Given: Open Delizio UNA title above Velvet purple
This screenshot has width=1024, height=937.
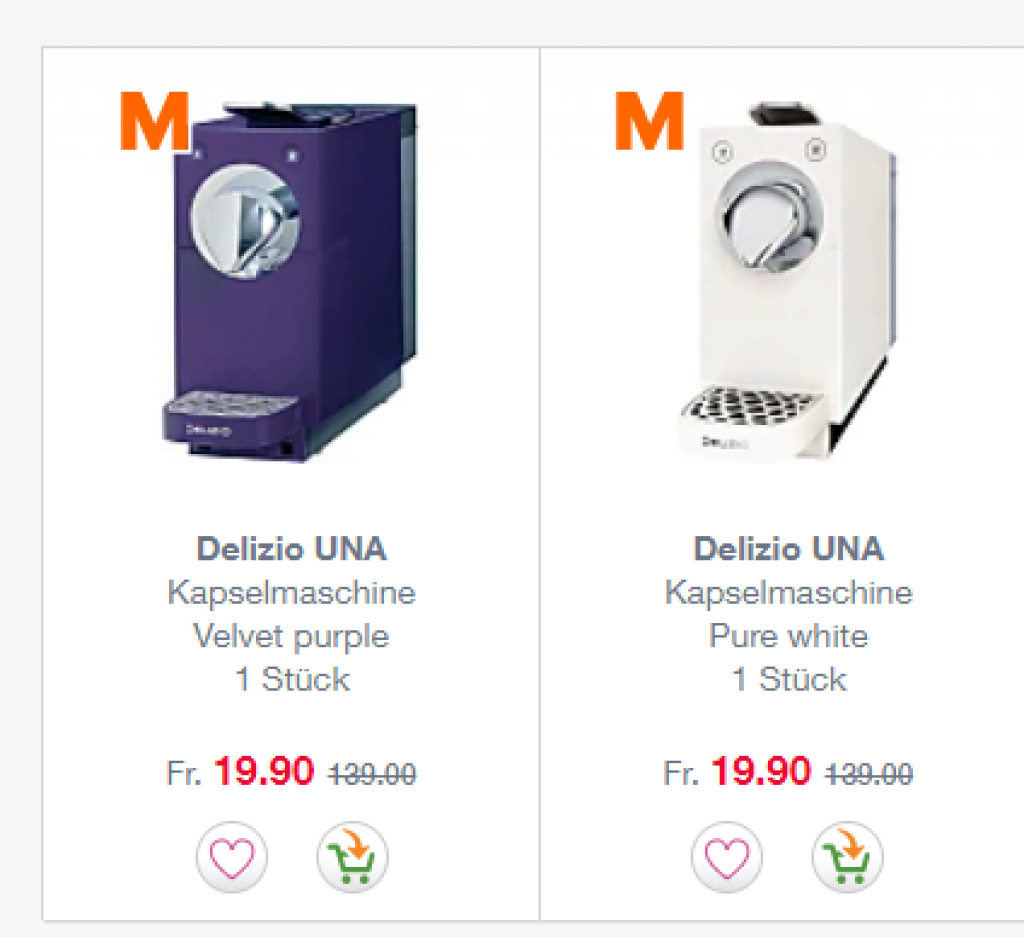Looking at the screenshot, I should point(291,549).
